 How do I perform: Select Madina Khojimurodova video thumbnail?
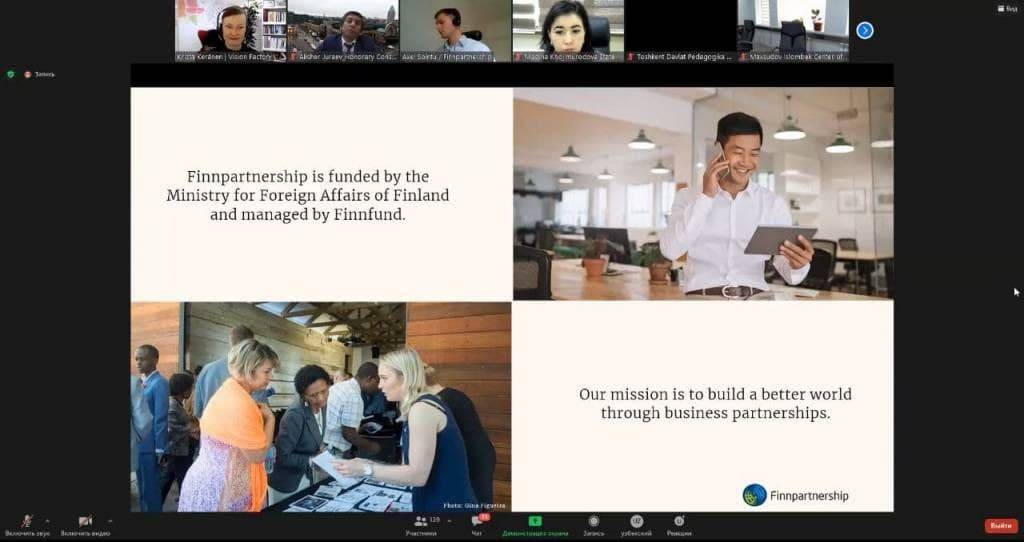pos(568,31)
